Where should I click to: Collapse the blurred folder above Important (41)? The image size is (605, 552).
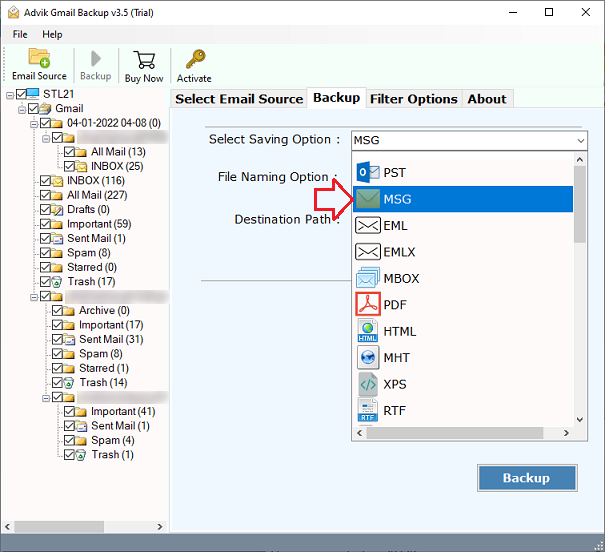click(46, 398)
